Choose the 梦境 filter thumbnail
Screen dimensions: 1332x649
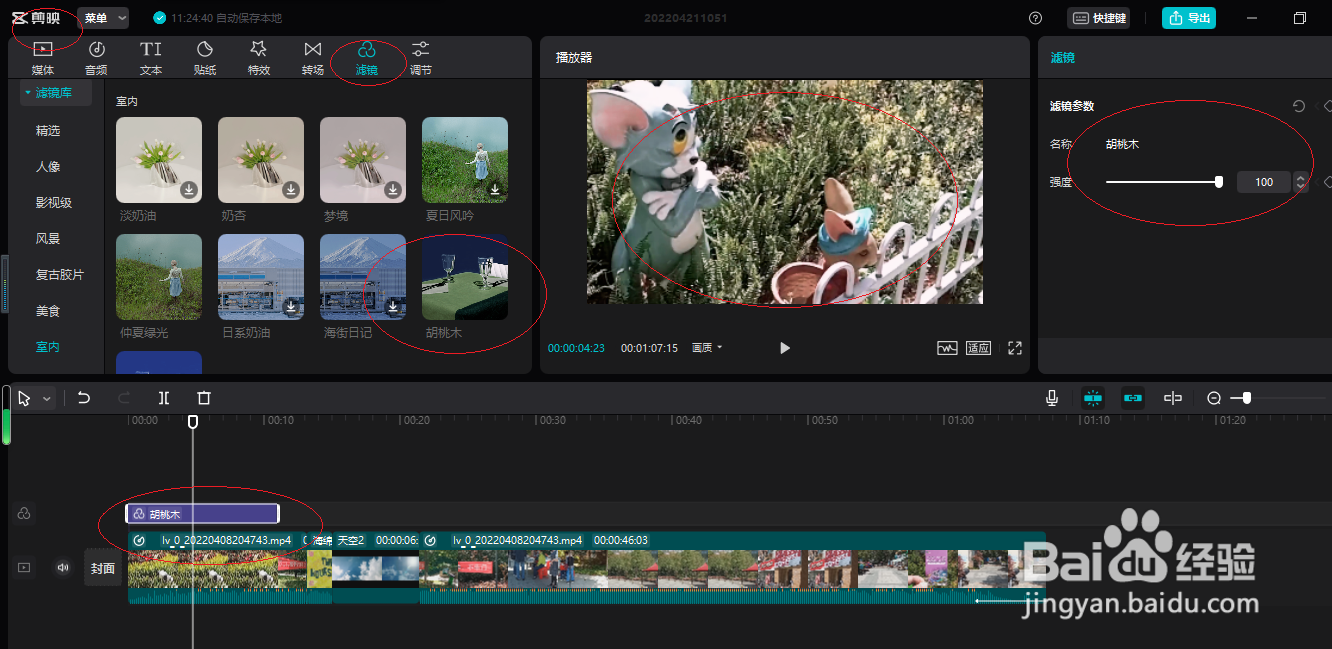363,160
